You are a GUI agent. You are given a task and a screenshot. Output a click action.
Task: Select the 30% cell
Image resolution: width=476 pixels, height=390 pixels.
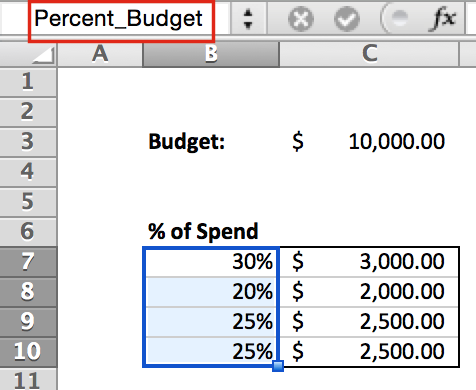pos(211,262)
